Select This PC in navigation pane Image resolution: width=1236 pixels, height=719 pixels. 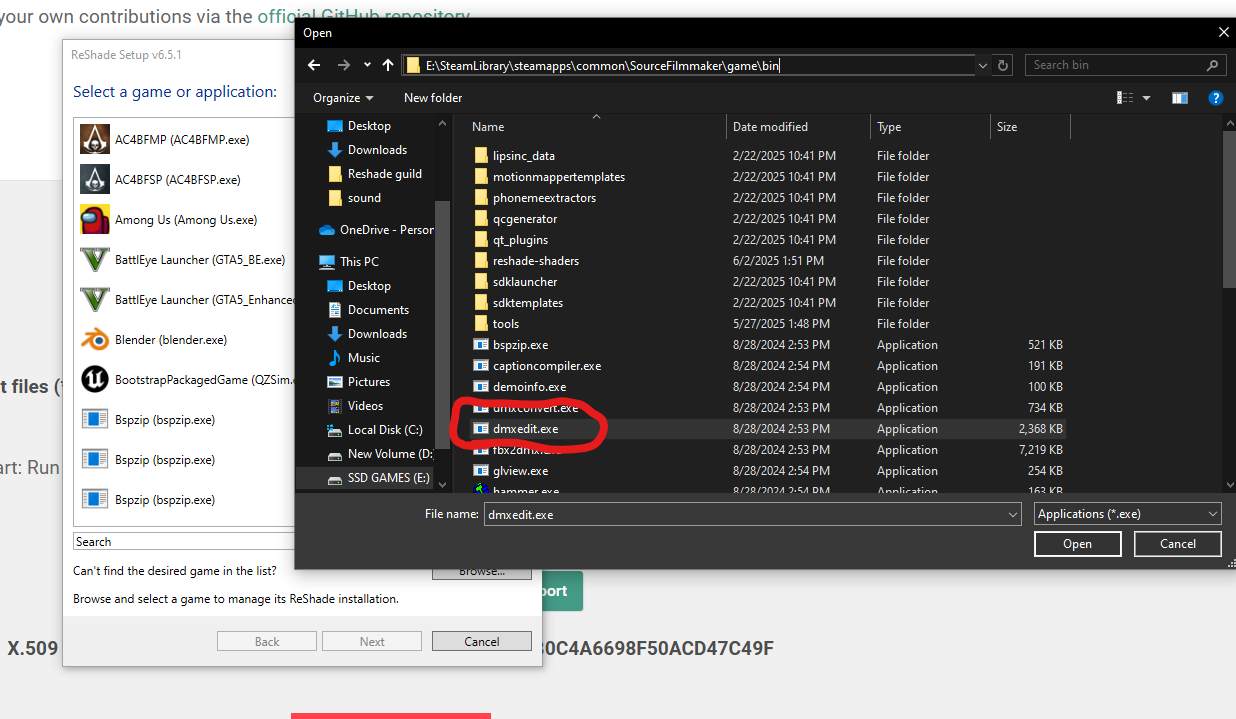349,262
